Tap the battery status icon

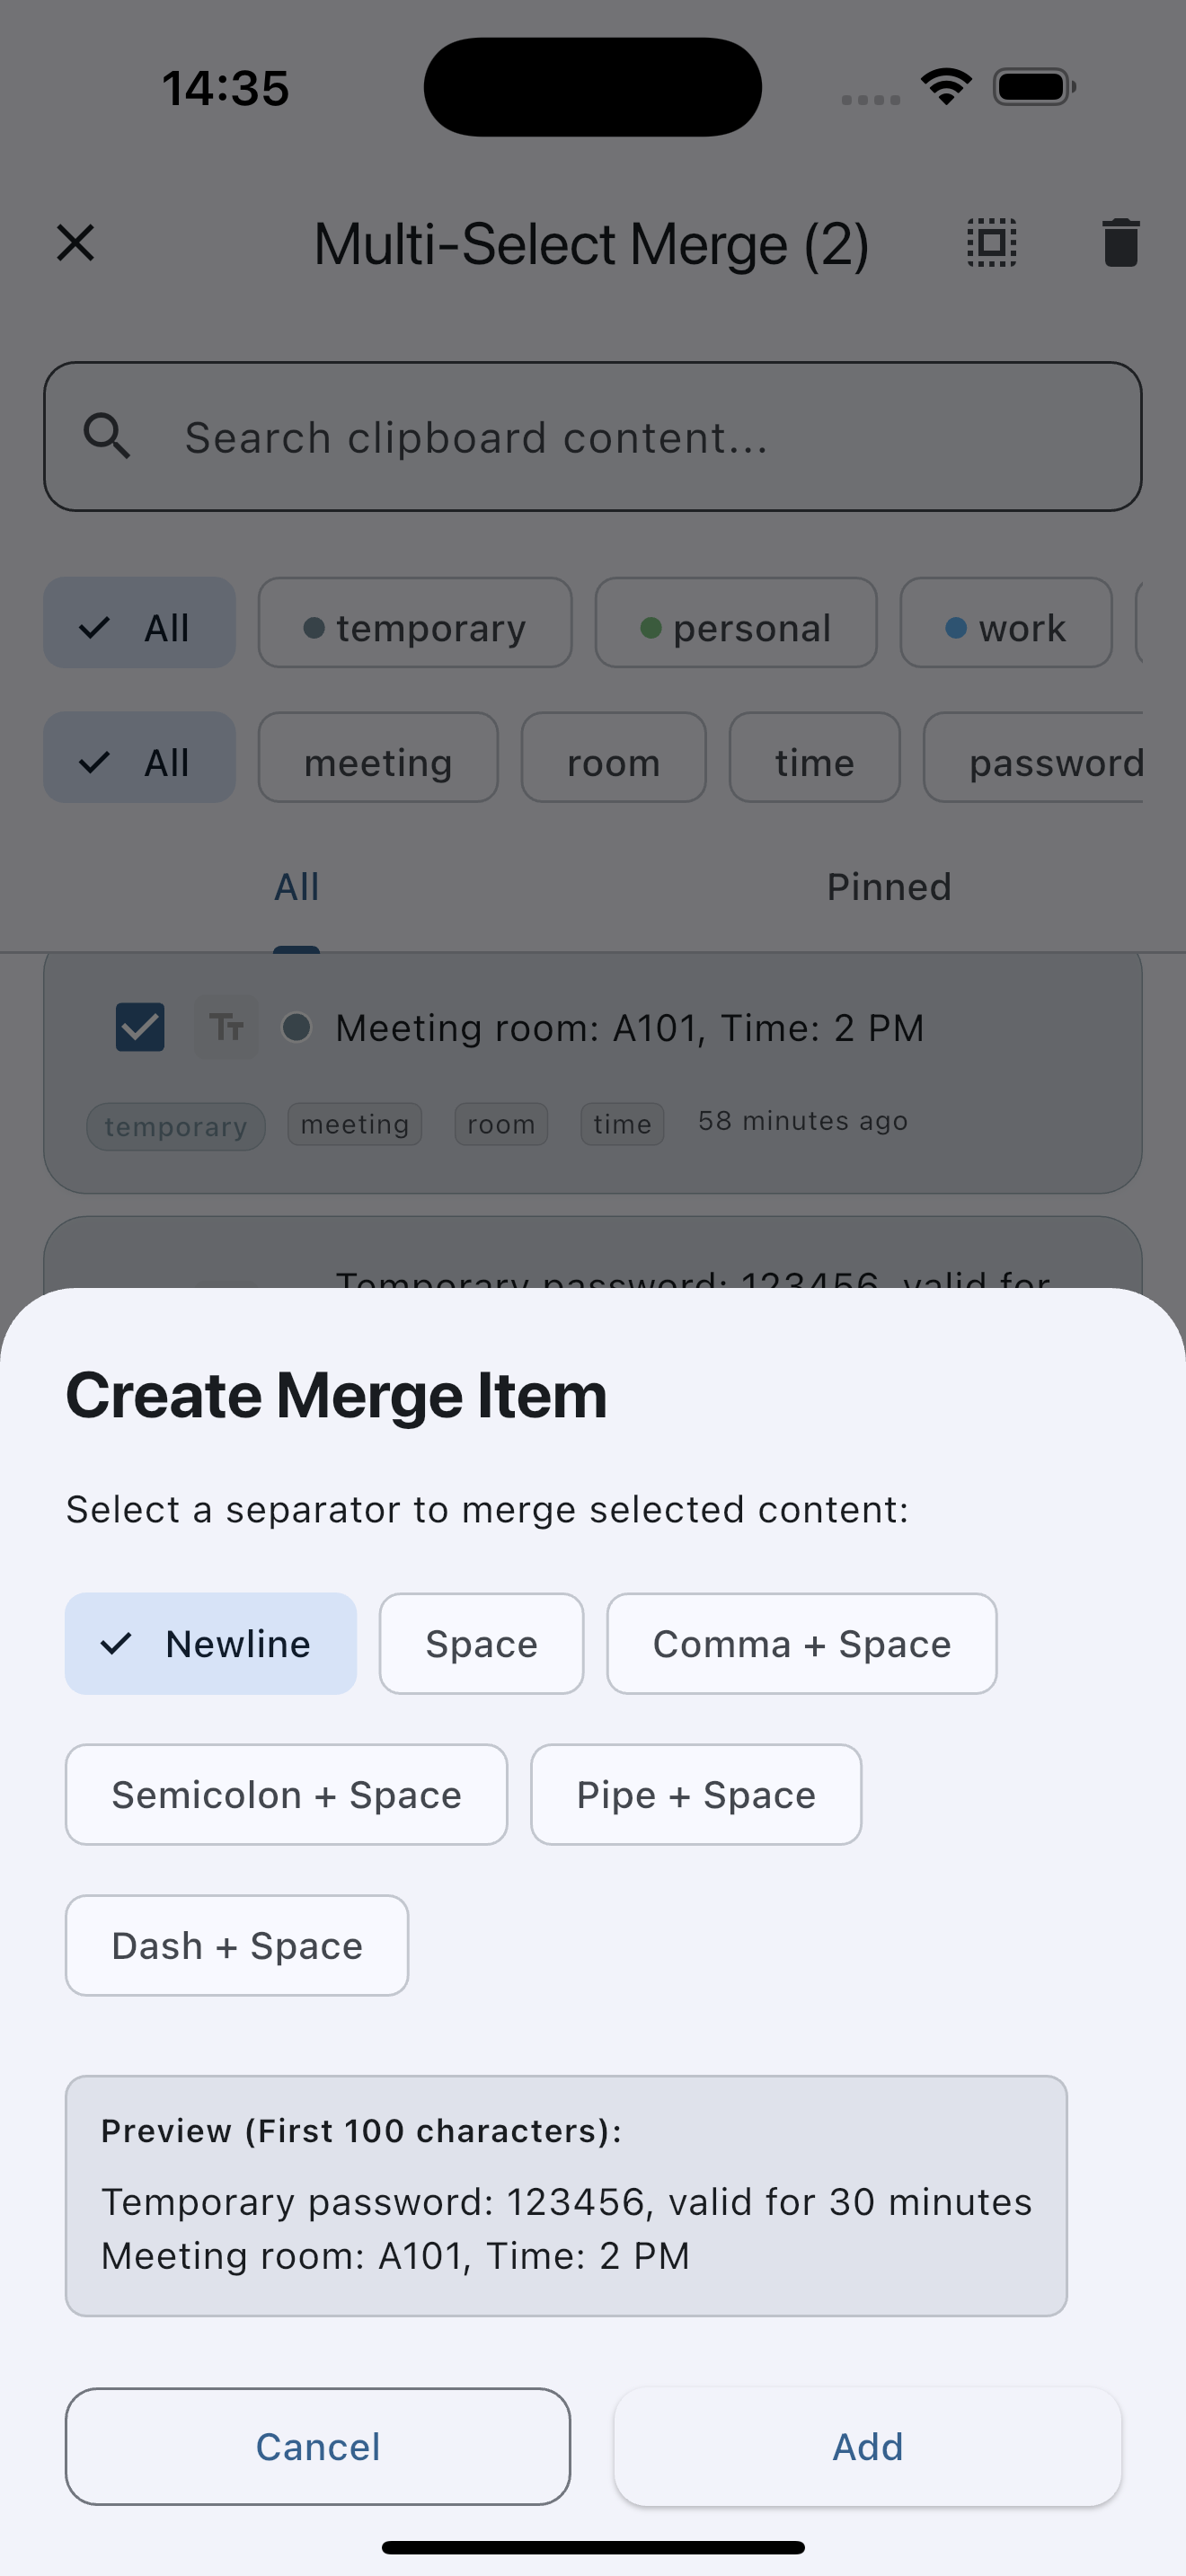(1033, 87)
